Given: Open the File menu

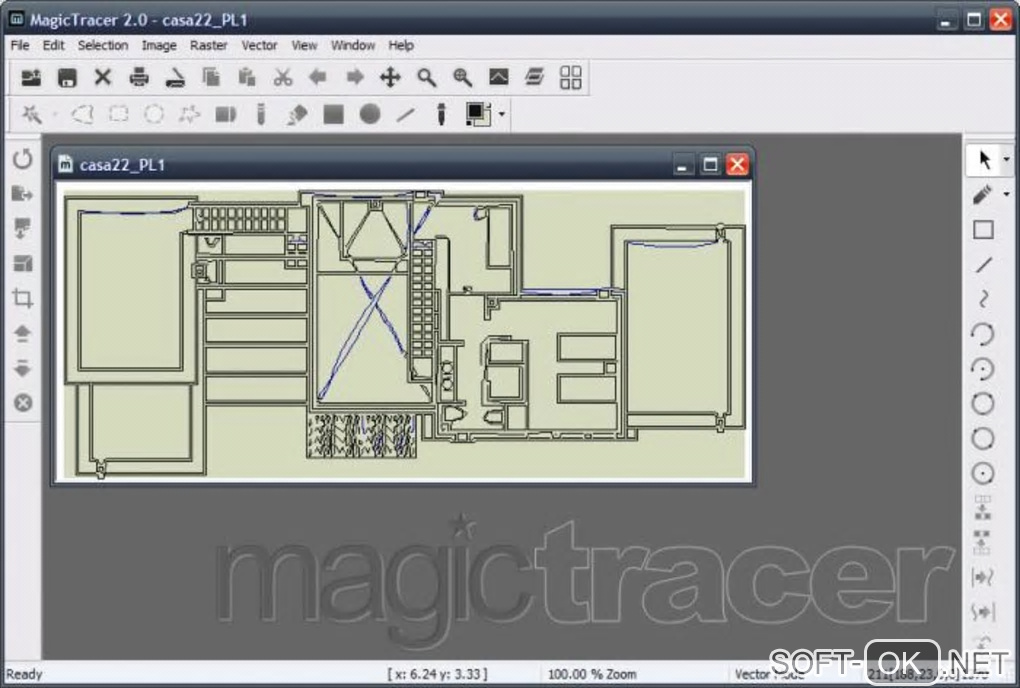Looking at the screenshot, I should [x=20, y=45].
